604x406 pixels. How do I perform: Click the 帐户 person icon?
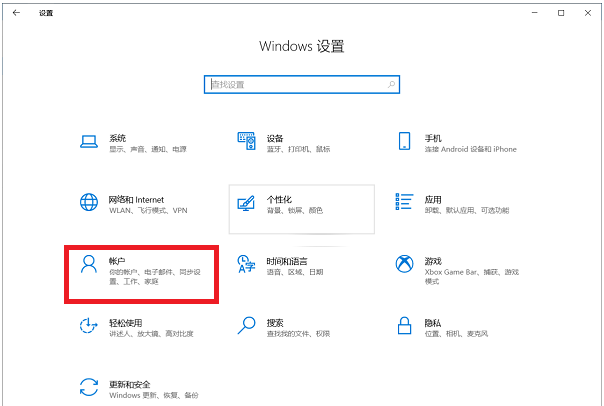(x=89, y=264)
